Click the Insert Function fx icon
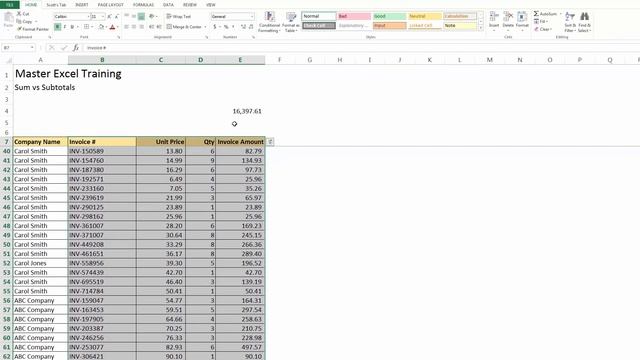 click(76, 48)
